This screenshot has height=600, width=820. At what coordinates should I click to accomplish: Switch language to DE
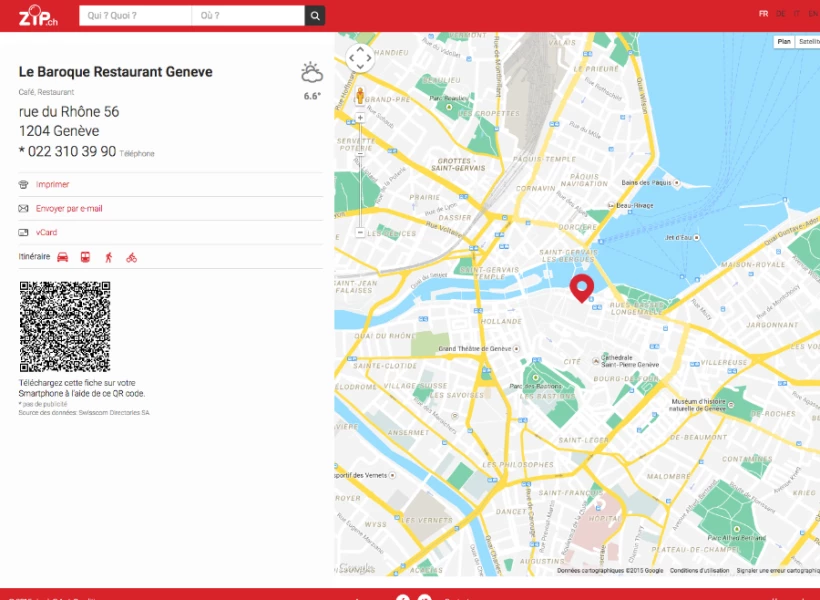point(780,14)
